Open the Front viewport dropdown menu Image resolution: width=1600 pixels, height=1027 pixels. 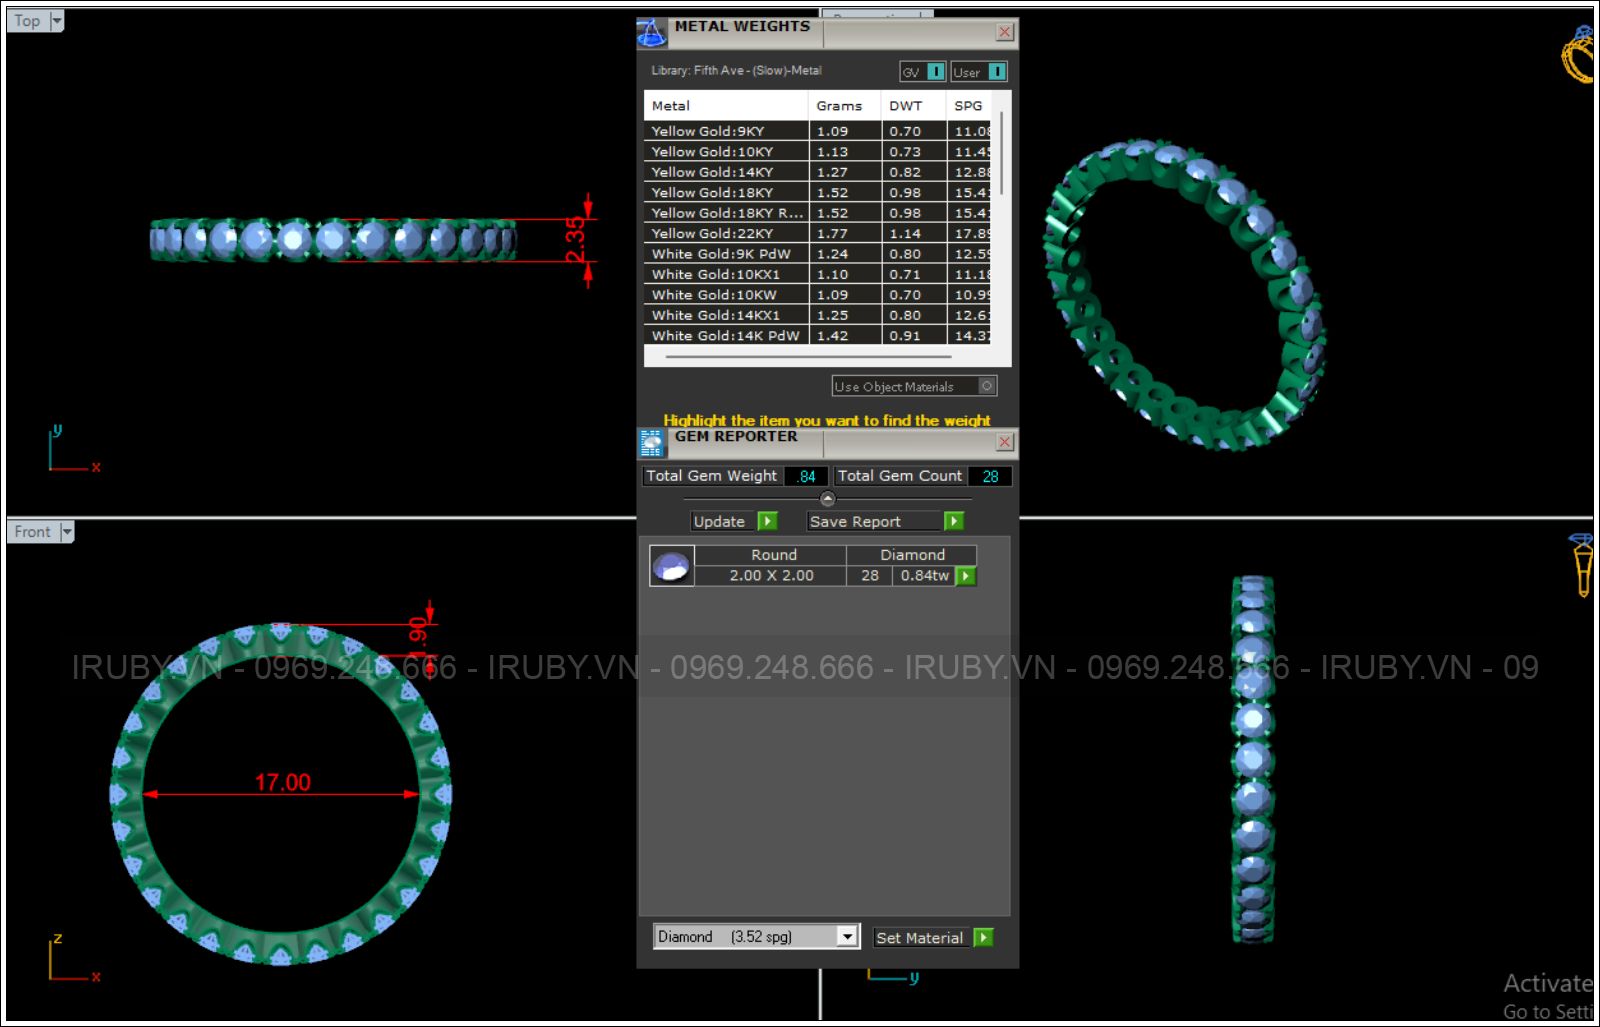click(x=67, y=532)
